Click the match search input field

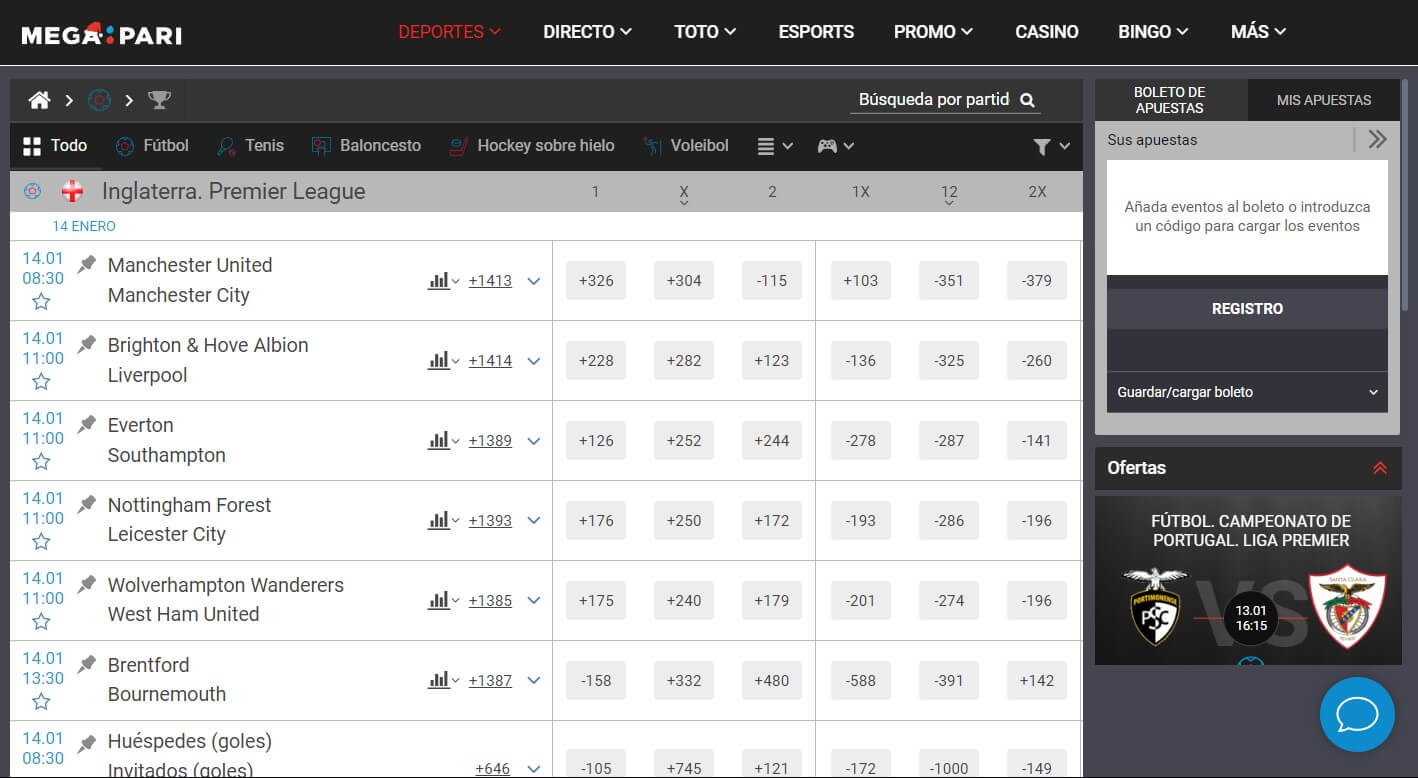tap(933, 100)
